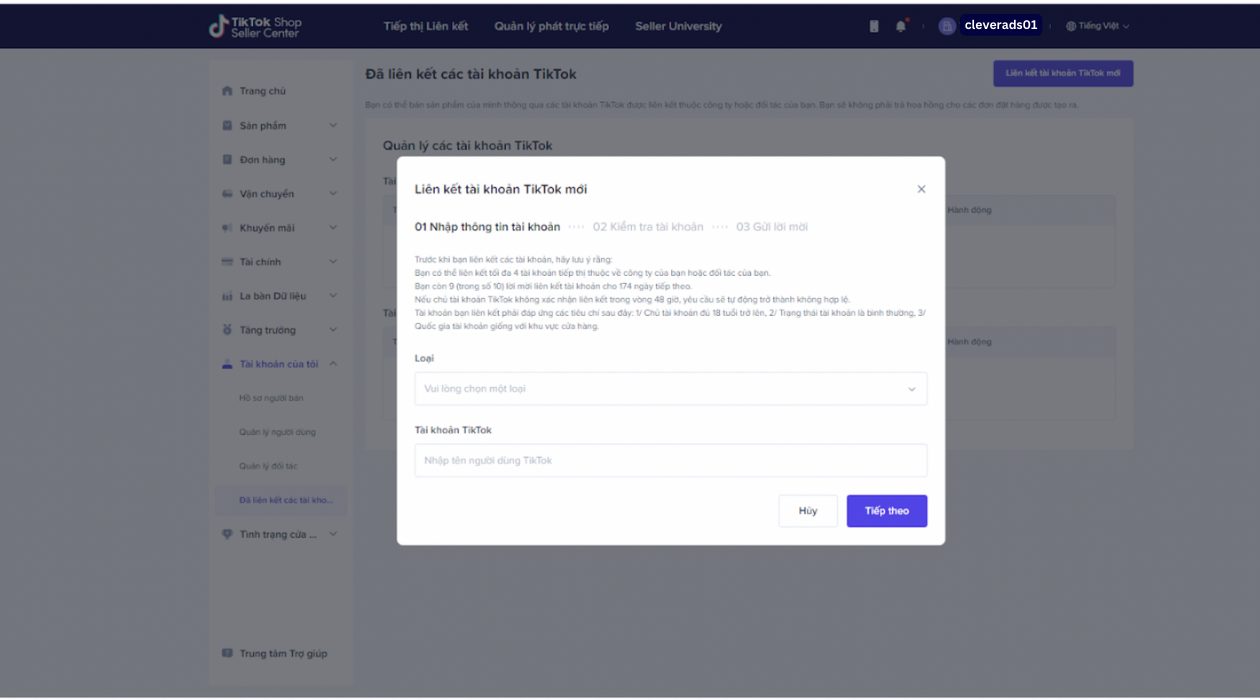The width and height of the screenshot is (1260, 700).
Task: Close the Liên kết tài khoản dialog
Action: (921, 189)
